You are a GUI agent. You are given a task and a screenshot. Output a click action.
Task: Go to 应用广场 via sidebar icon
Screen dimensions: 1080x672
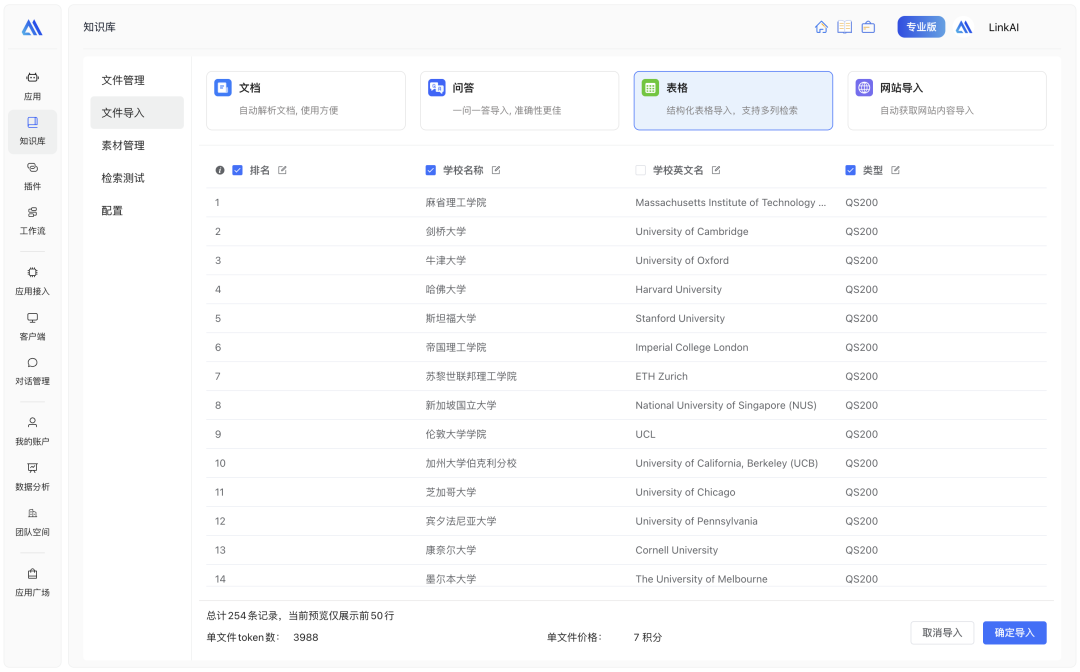[x=32, y=583]
